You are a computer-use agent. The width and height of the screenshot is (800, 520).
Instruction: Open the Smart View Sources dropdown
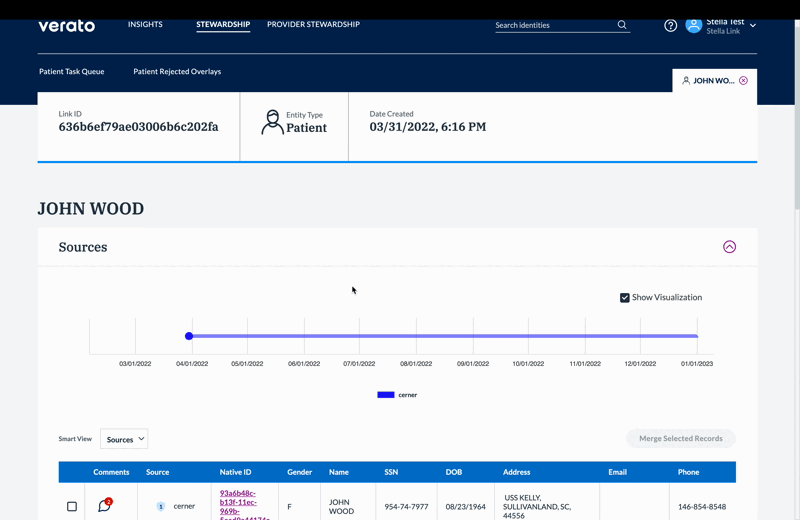[124, 439]
